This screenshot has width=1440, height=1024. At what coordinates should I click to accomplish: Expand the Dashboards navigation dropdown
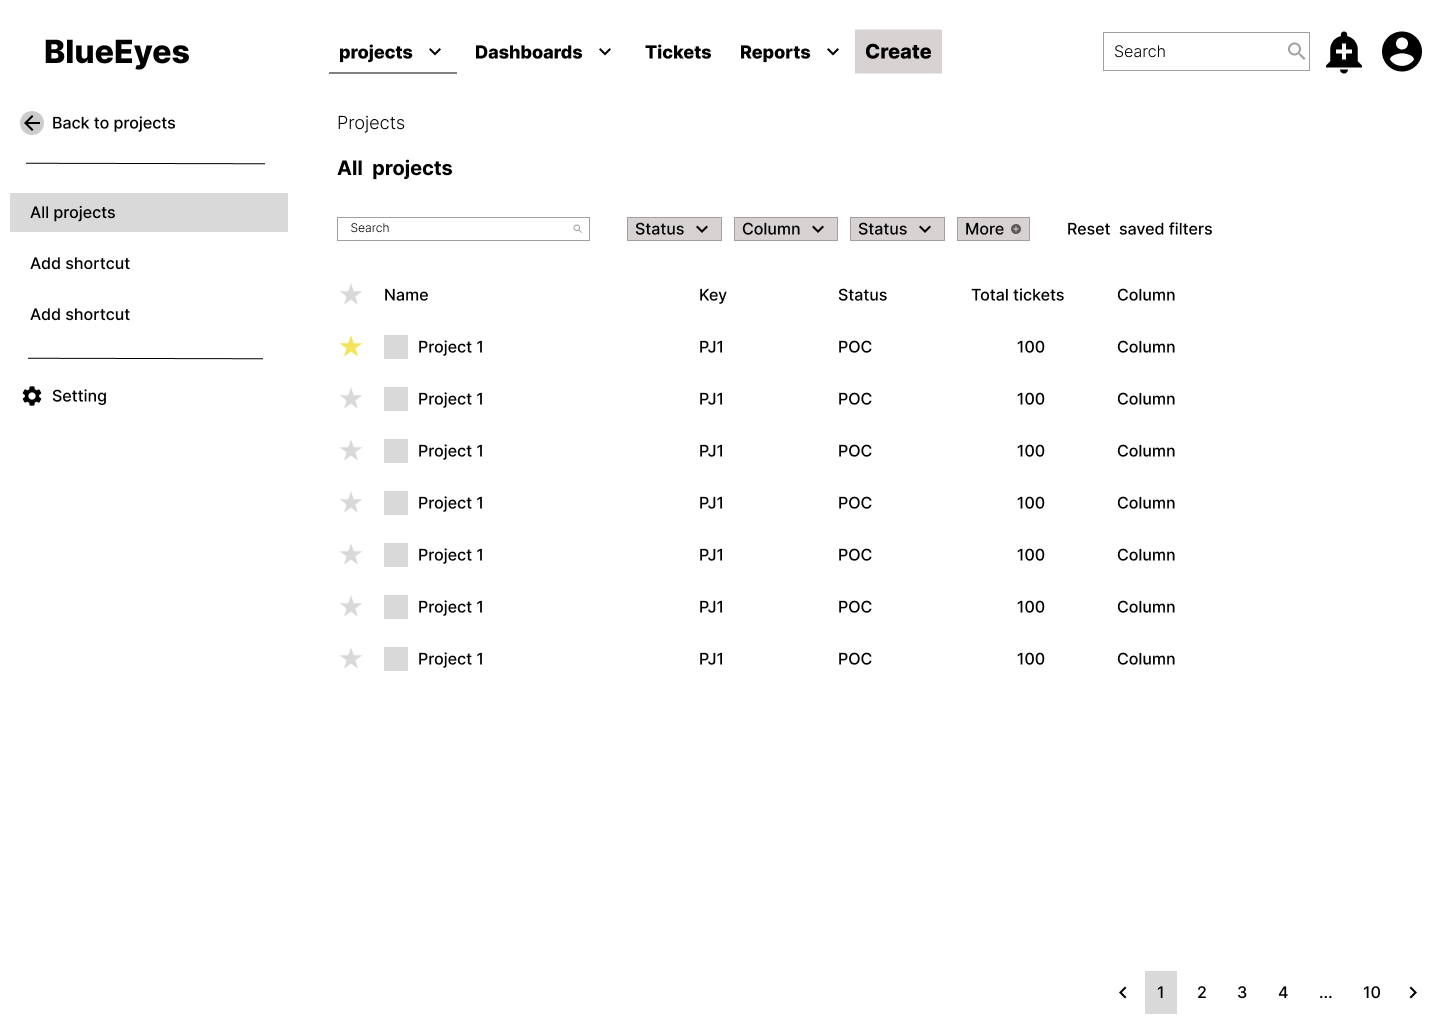pyautogui.click(x=605, y=52)
